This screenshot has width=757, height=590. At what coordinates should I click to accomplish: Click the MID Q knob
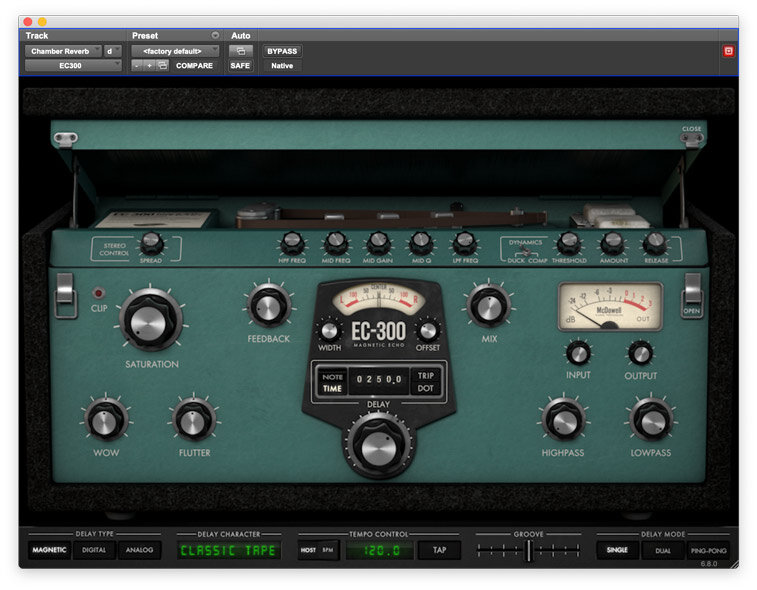pos(421,243)
